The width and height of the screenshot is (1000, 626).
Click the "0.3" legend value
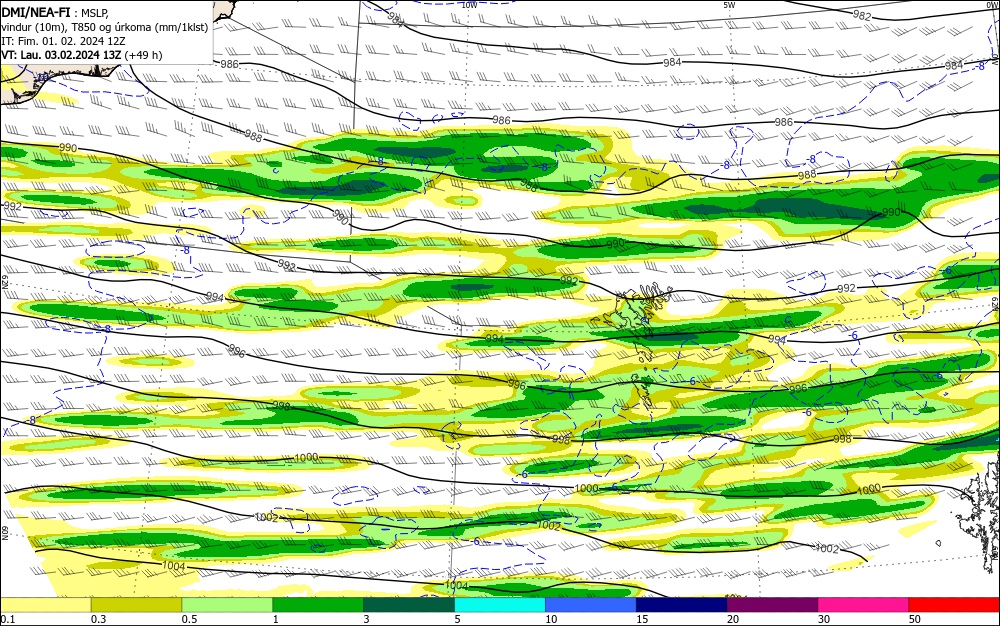(x=99, y=619)
